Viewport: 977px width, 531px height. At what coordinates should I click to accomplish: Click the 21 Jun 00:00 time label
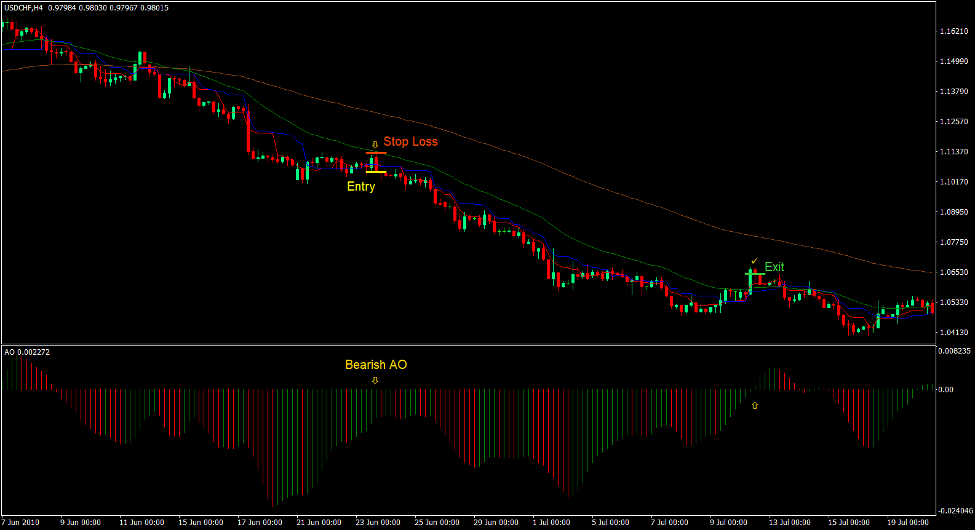pos(319,522)
